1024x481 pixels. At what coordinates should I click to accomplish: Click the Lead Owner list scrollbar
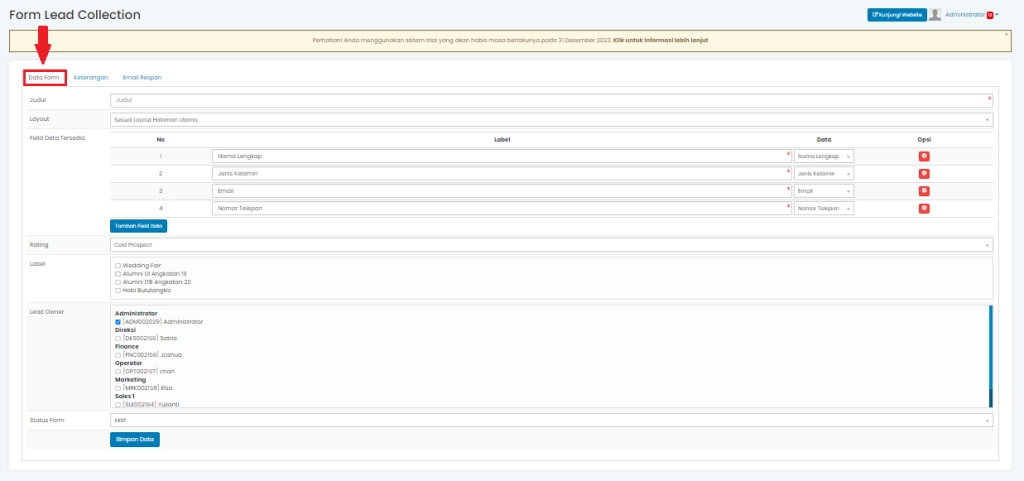(x=990, y=356)
